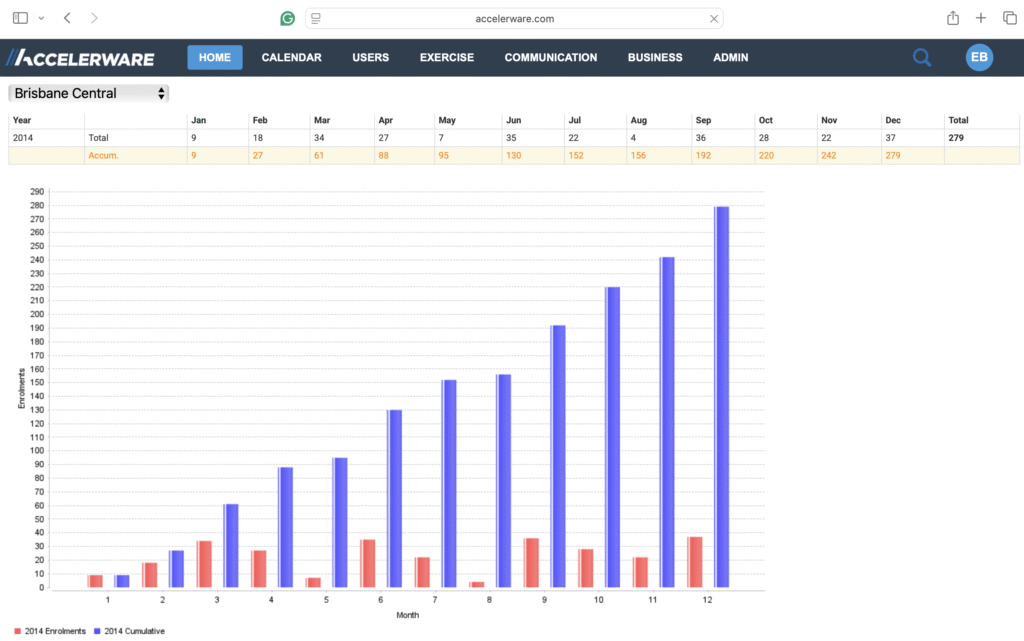Click the page reader icon in address bar
This screenshot has height=641, width=1024.
pos(315,18)
